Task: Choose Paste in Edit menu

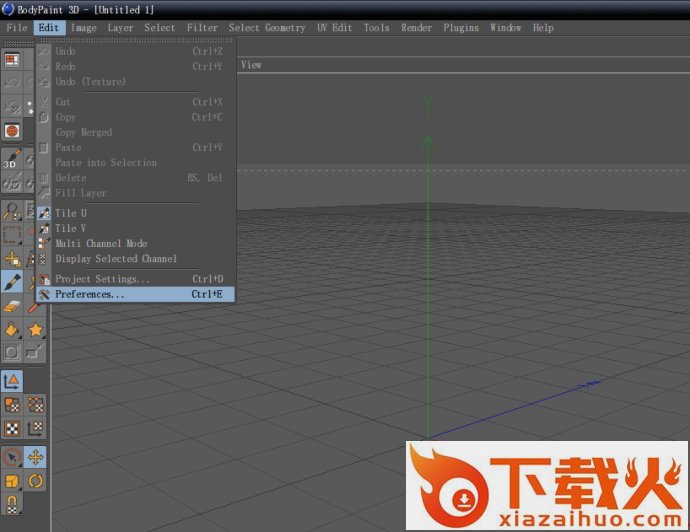Action: pyautogui.click(x=136, y=147)
